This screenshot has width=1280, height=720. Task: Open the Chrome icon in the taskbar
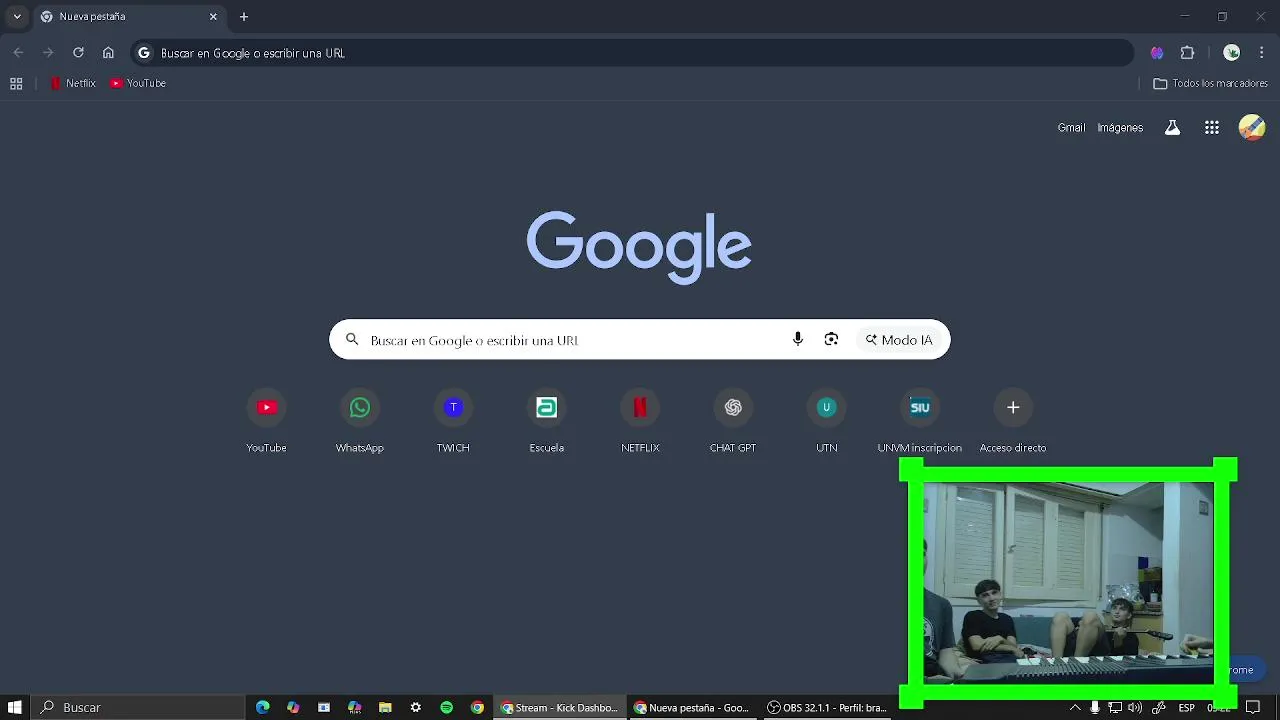point(477,708)
